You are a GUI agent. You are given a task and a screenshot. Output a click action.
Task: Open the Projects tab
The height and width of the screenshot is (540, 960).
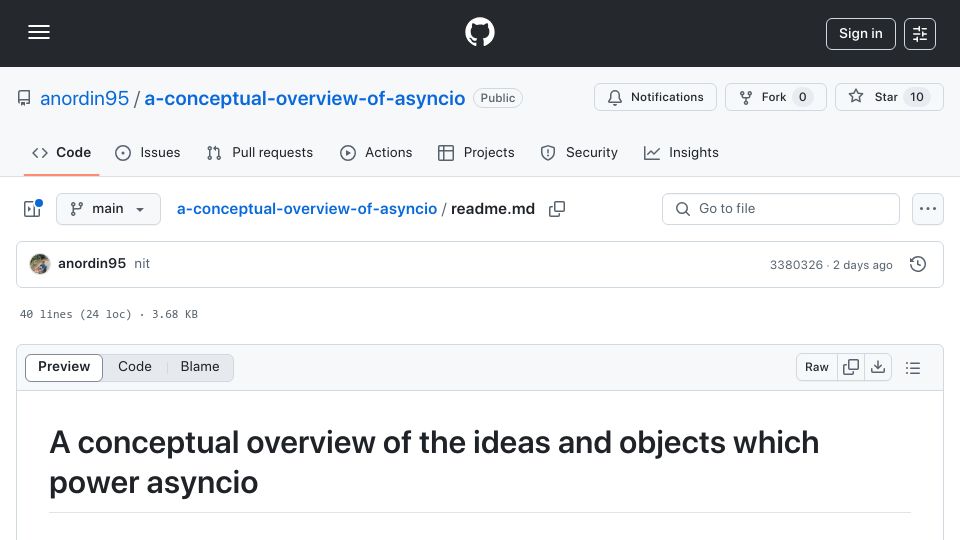pos(476,152)
